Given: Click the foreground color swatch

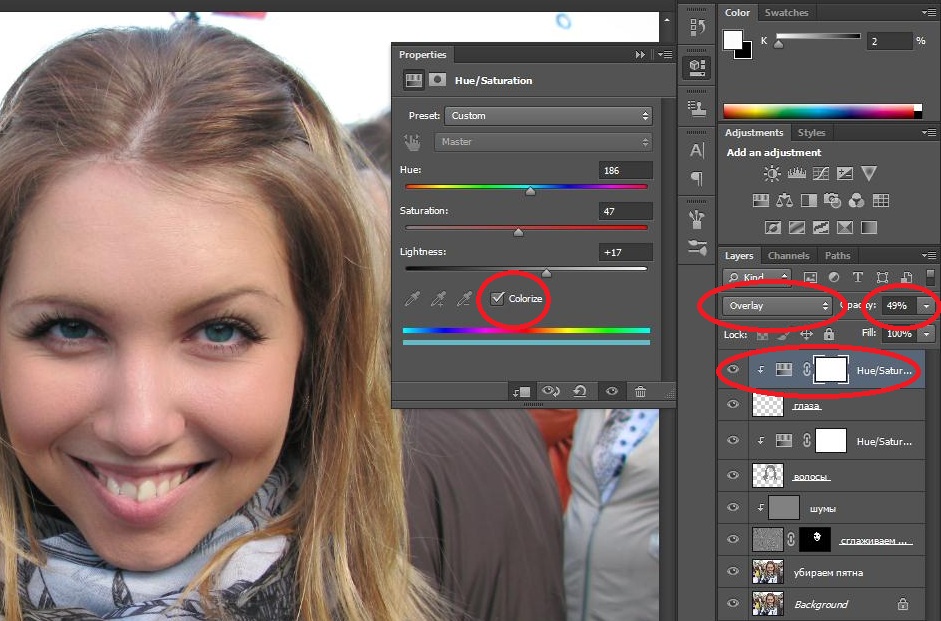Looking at the screenshot, I should coord(732,40).
